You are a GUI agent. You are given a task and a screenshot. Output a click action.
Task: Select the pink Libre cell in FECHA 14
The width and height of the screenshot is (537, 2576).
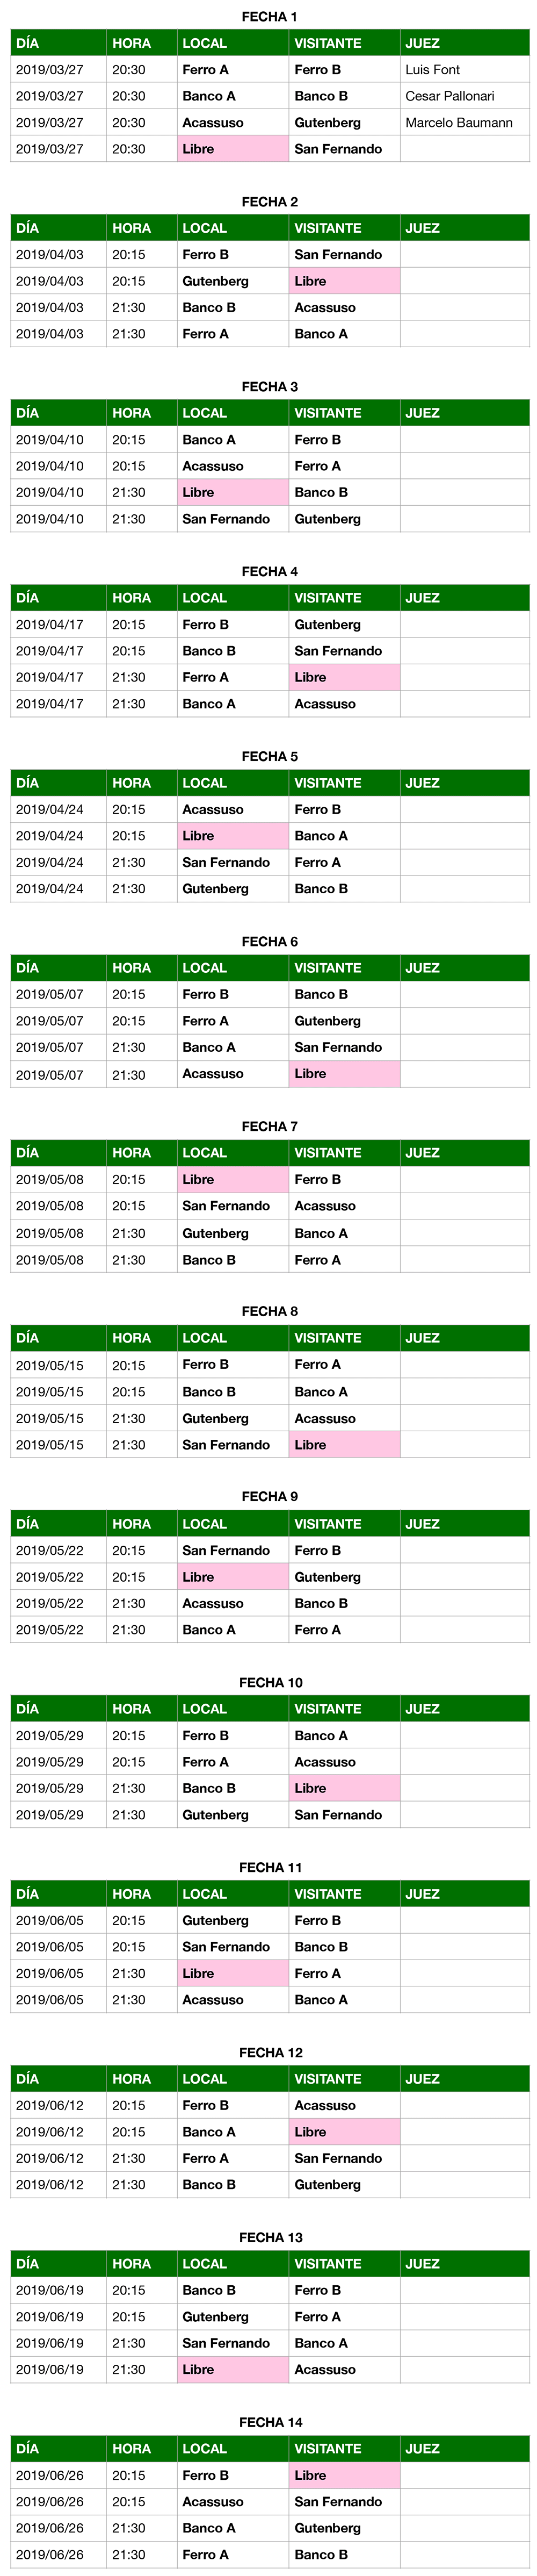[344, 2475]
